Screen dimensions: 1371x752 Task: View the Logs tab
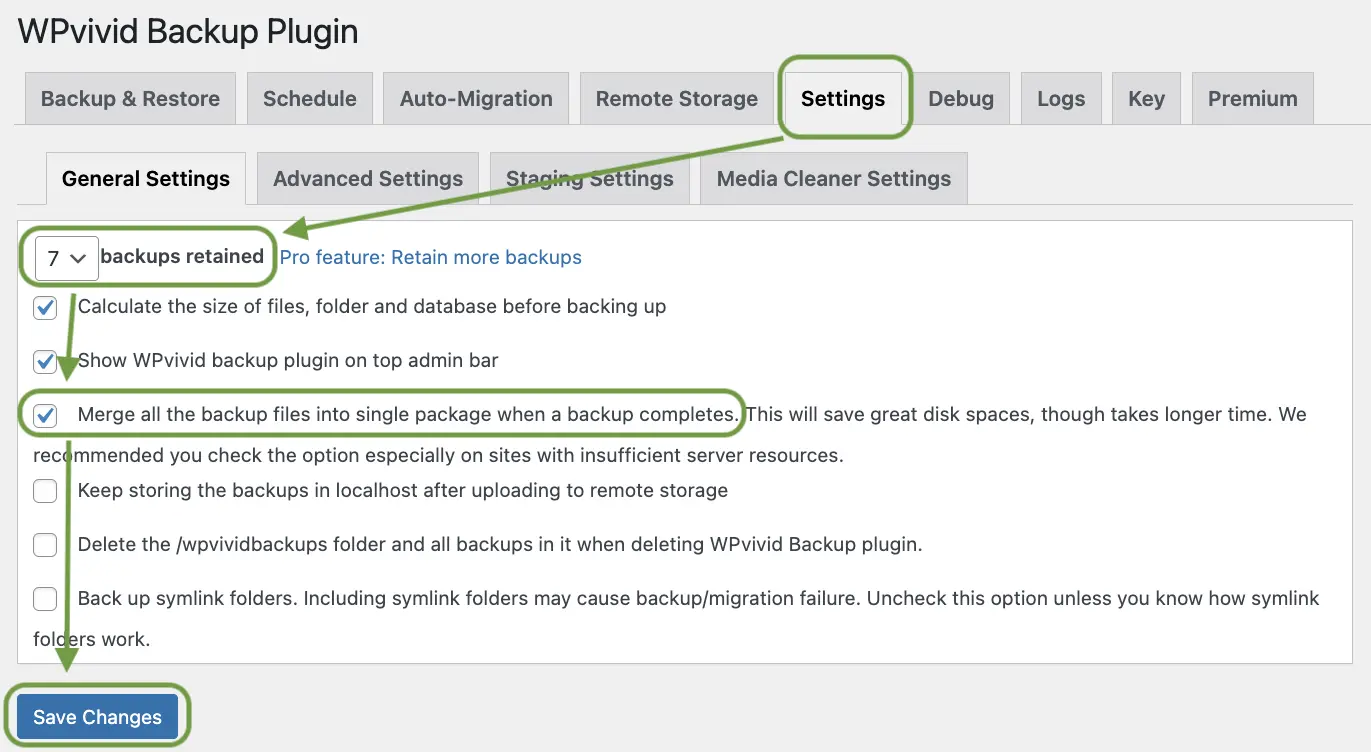coord(1061,98)
